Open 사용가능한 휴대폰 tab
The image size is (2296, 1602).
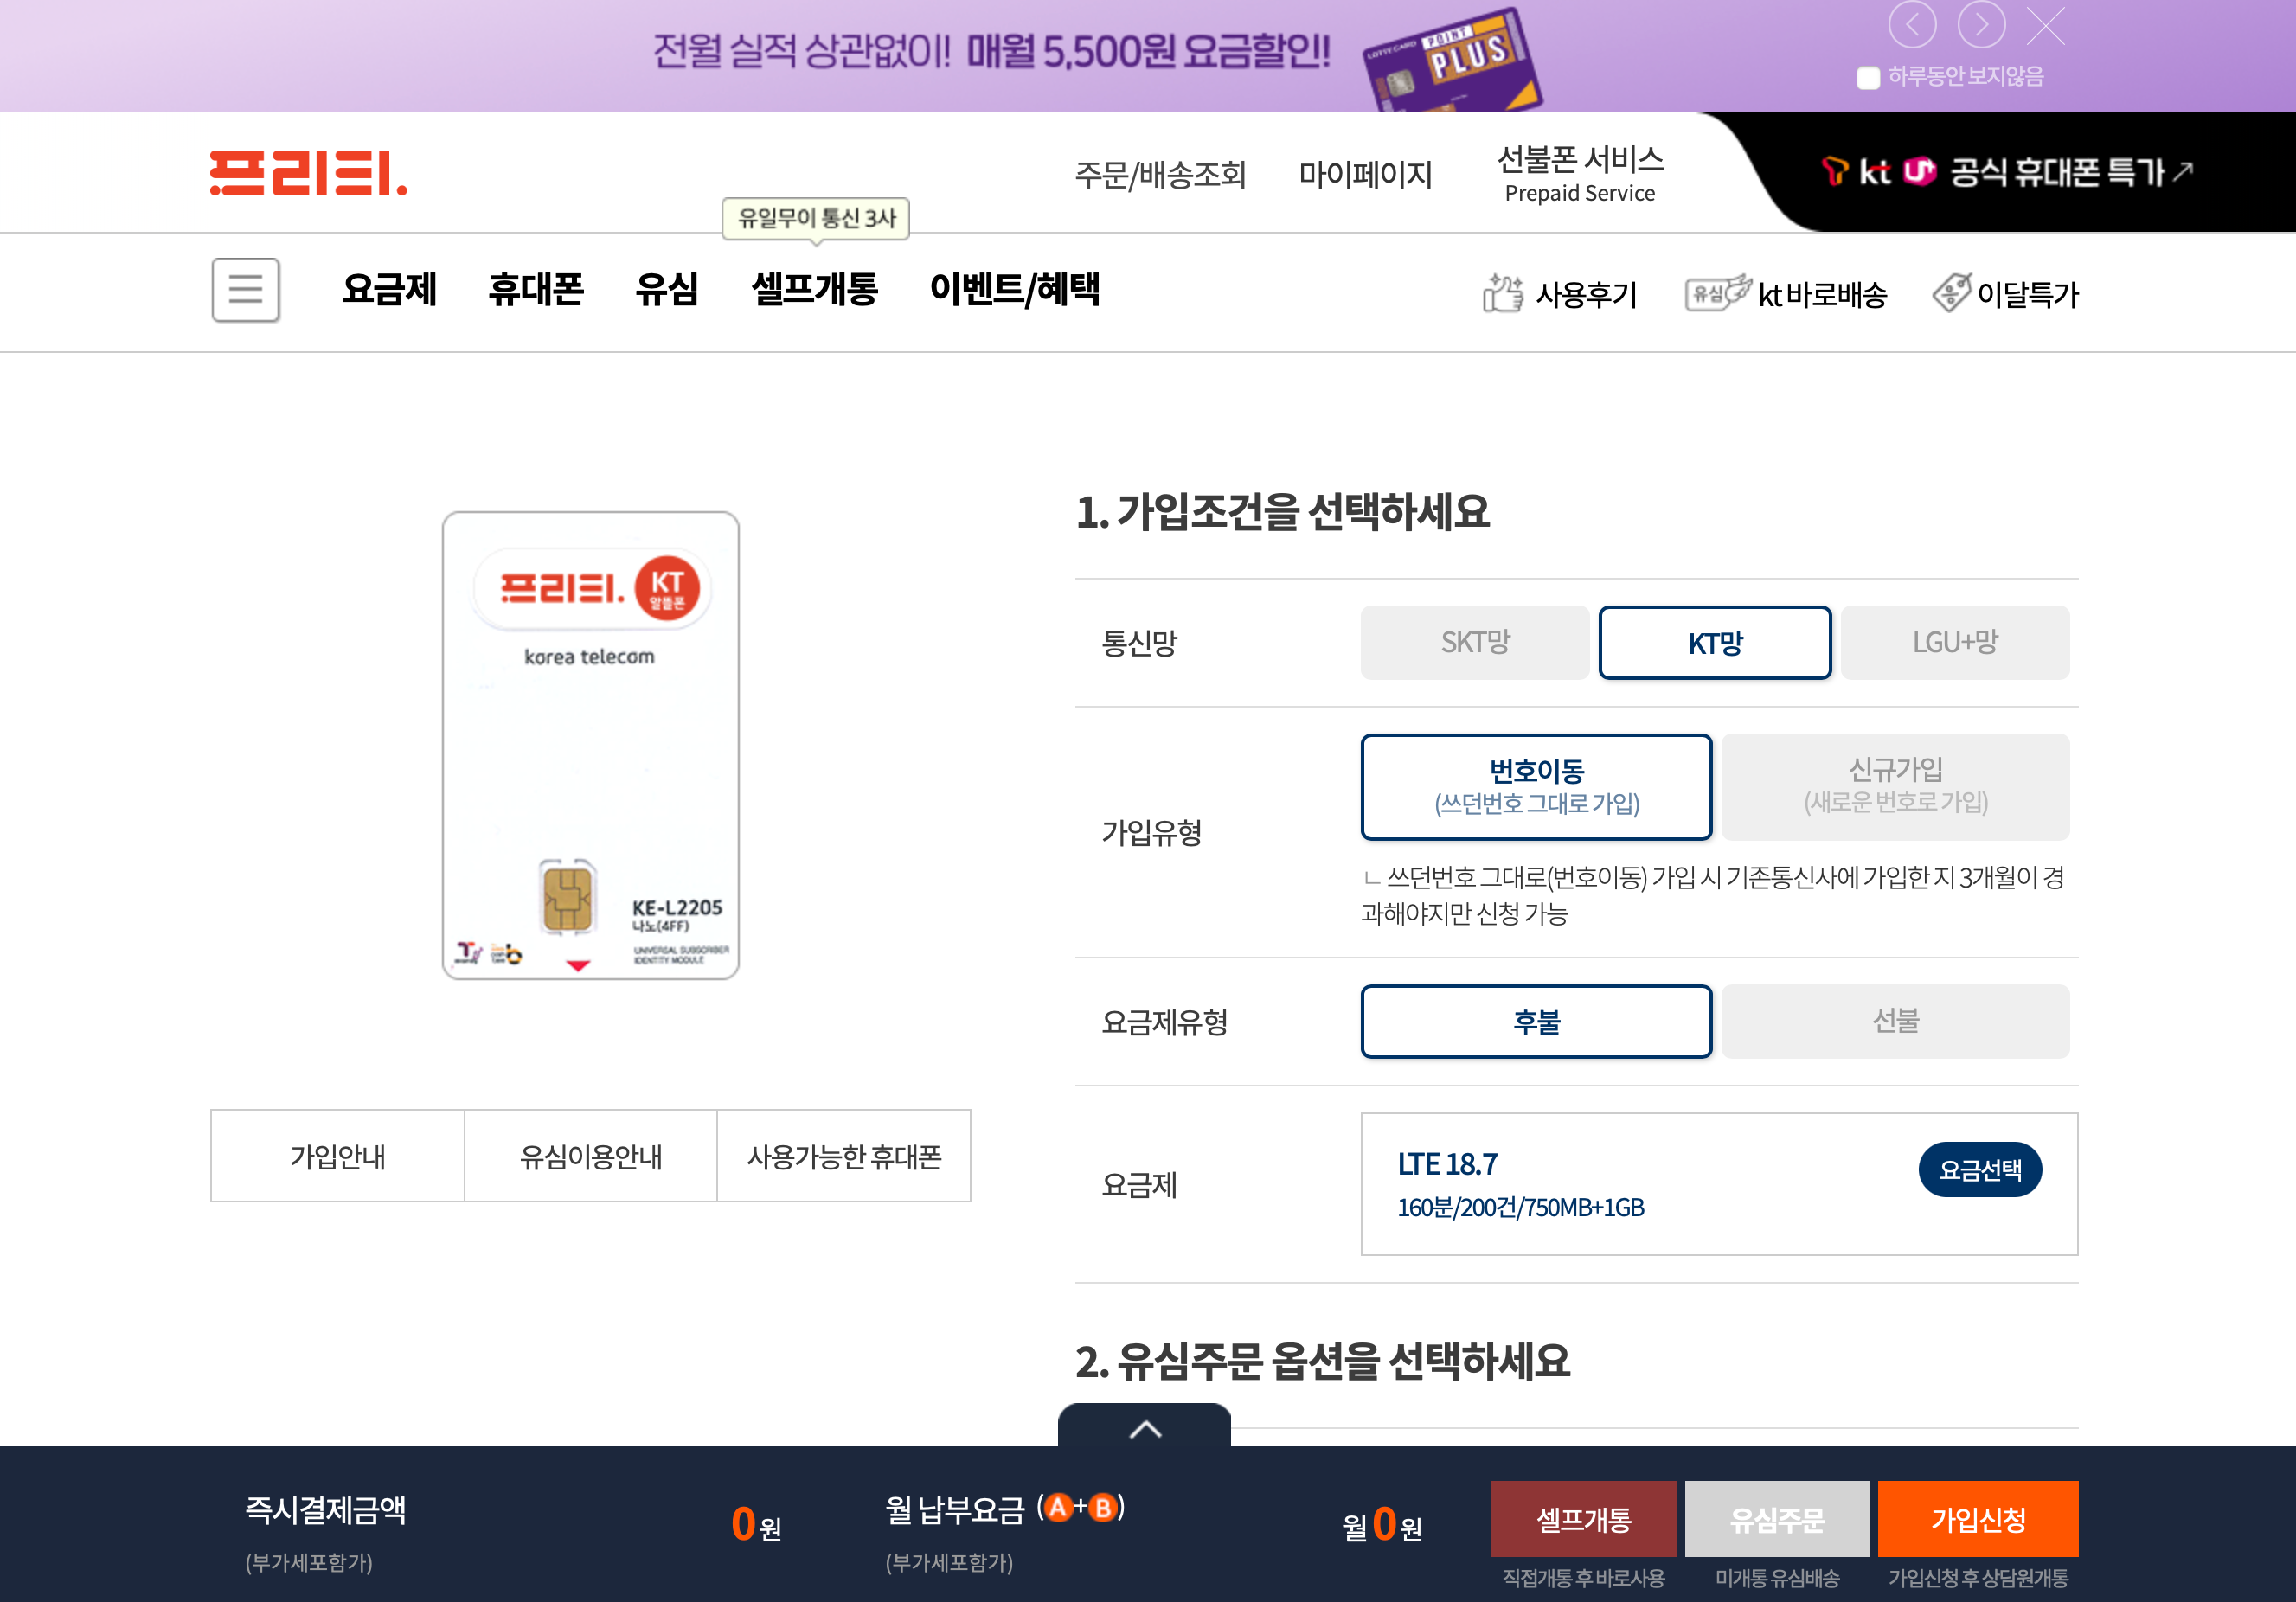pos(844,1156)
